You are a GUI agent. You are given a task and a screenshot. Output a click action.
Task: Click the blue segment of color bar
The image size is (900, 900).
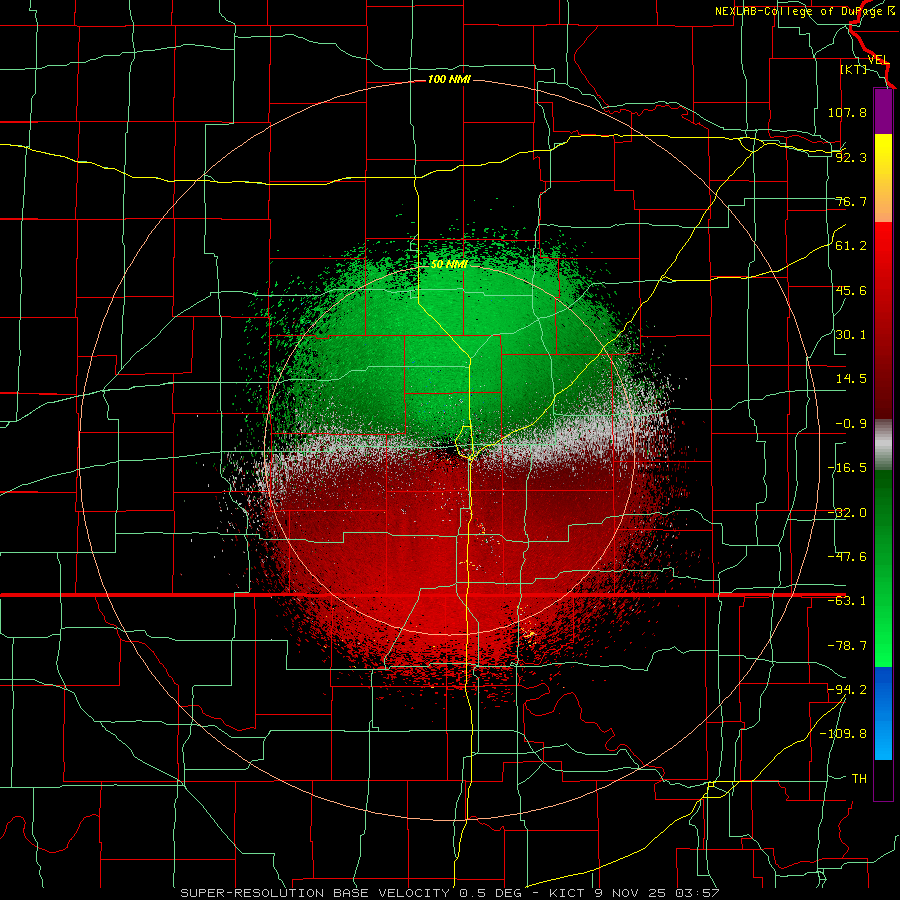(883, 713)
